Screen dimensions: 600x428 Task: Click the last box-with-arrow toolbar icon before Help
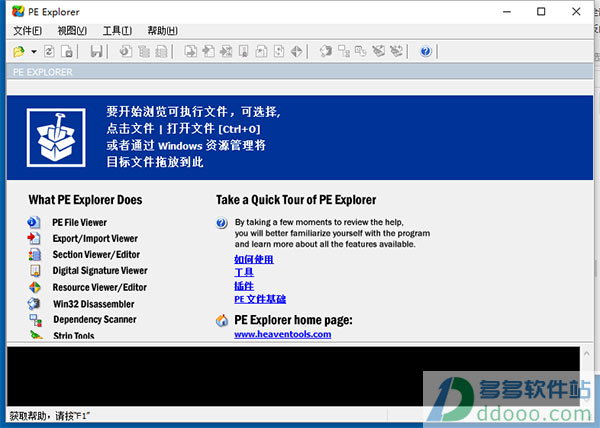(x=396, y=51)
